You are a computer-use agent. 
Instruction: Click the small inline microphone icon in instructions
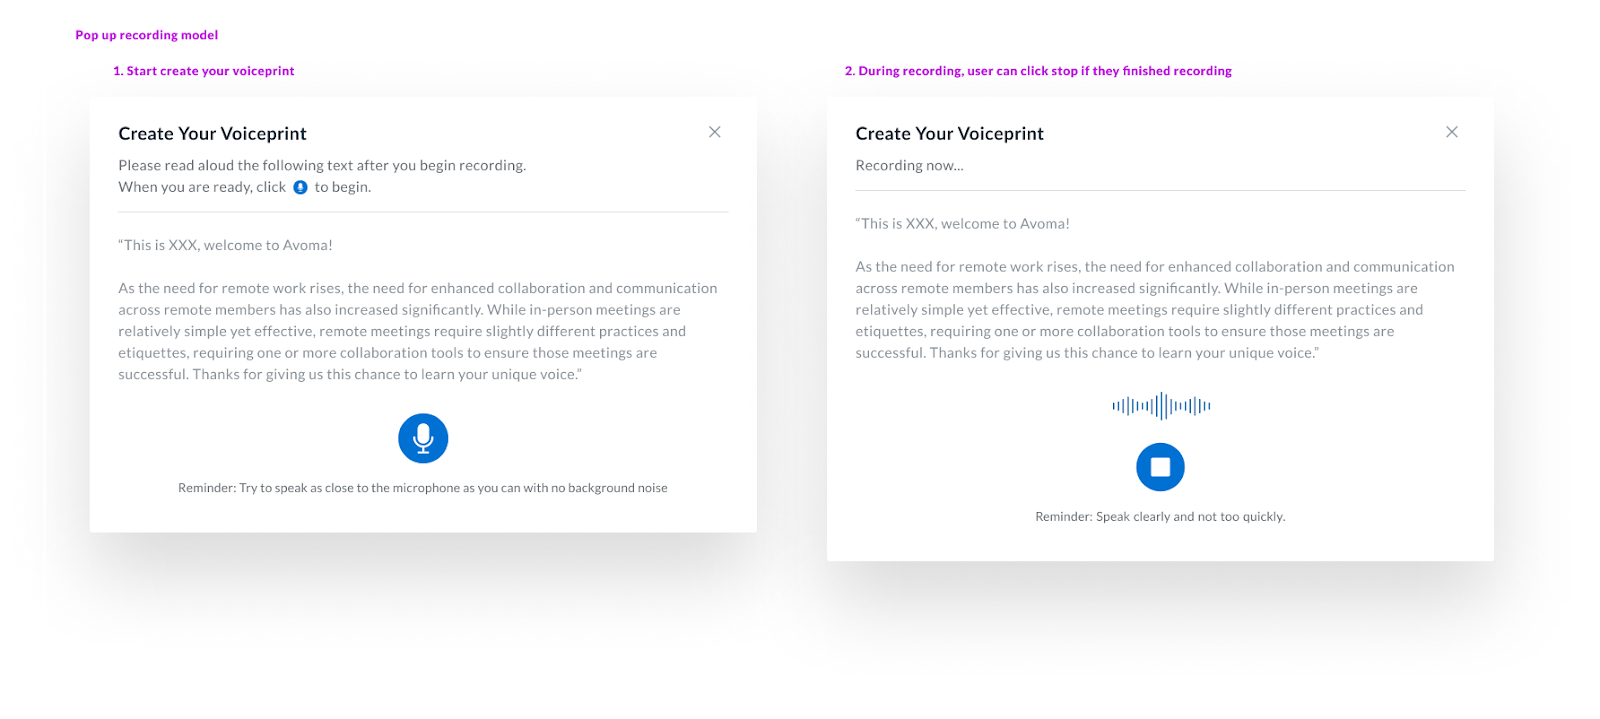[300, 187]
